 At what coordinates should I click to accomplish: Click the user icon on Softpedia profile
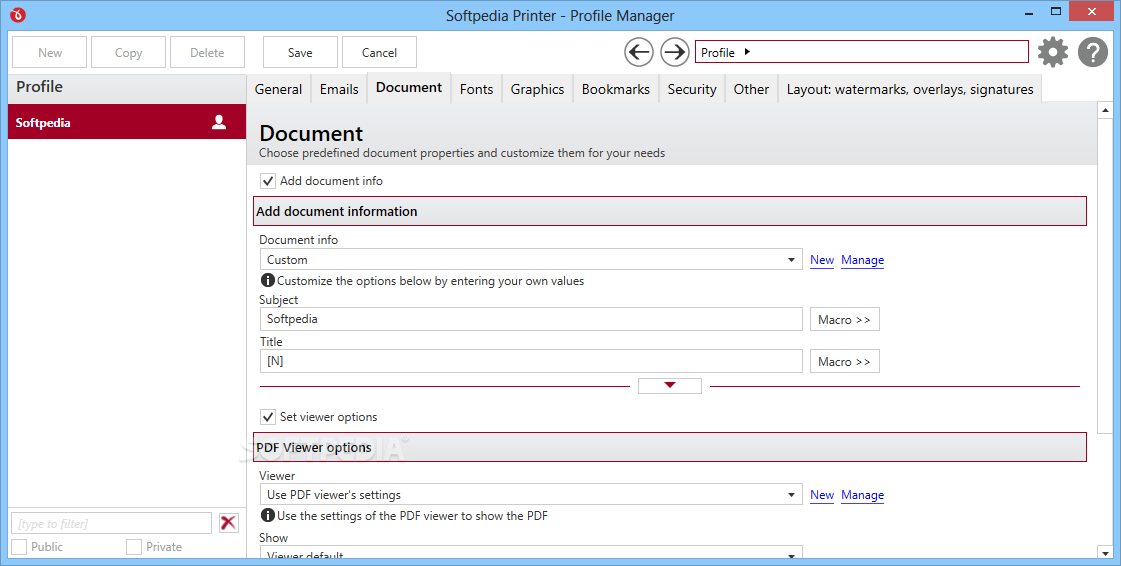pos(219,122)
